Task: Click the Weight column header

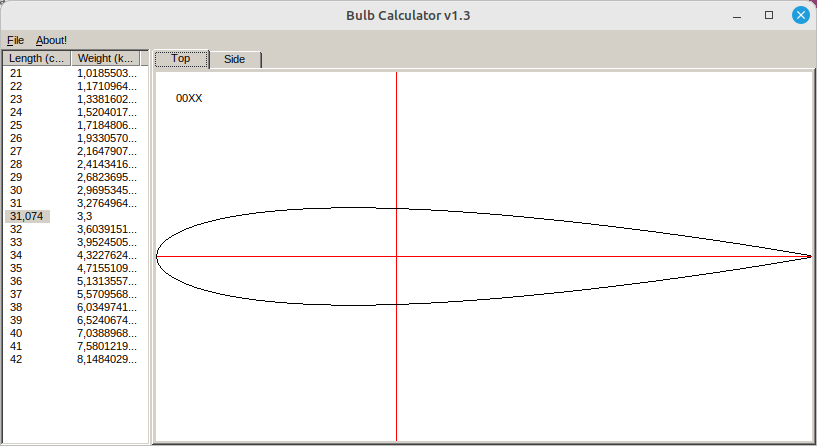Action: [x=110, y=58]
